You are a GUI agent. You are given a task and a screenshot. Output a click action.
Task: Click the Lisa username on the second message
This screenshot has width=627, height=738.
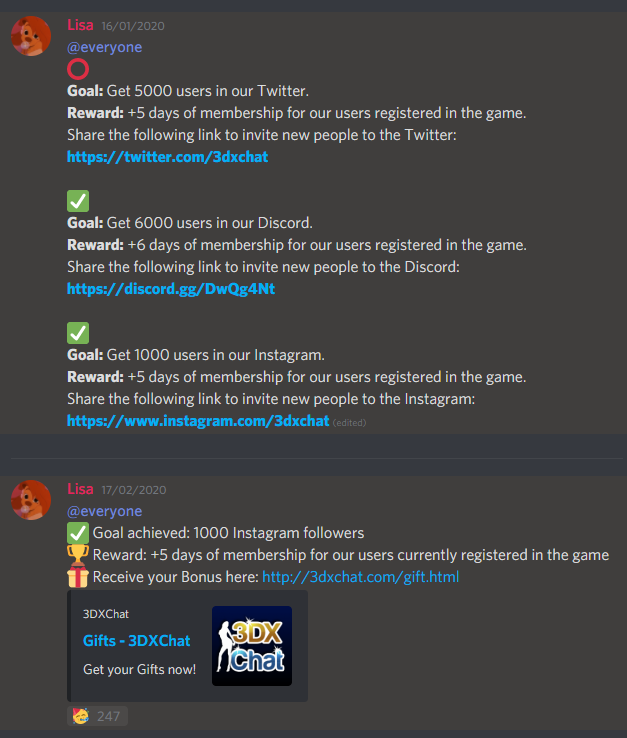80,489
